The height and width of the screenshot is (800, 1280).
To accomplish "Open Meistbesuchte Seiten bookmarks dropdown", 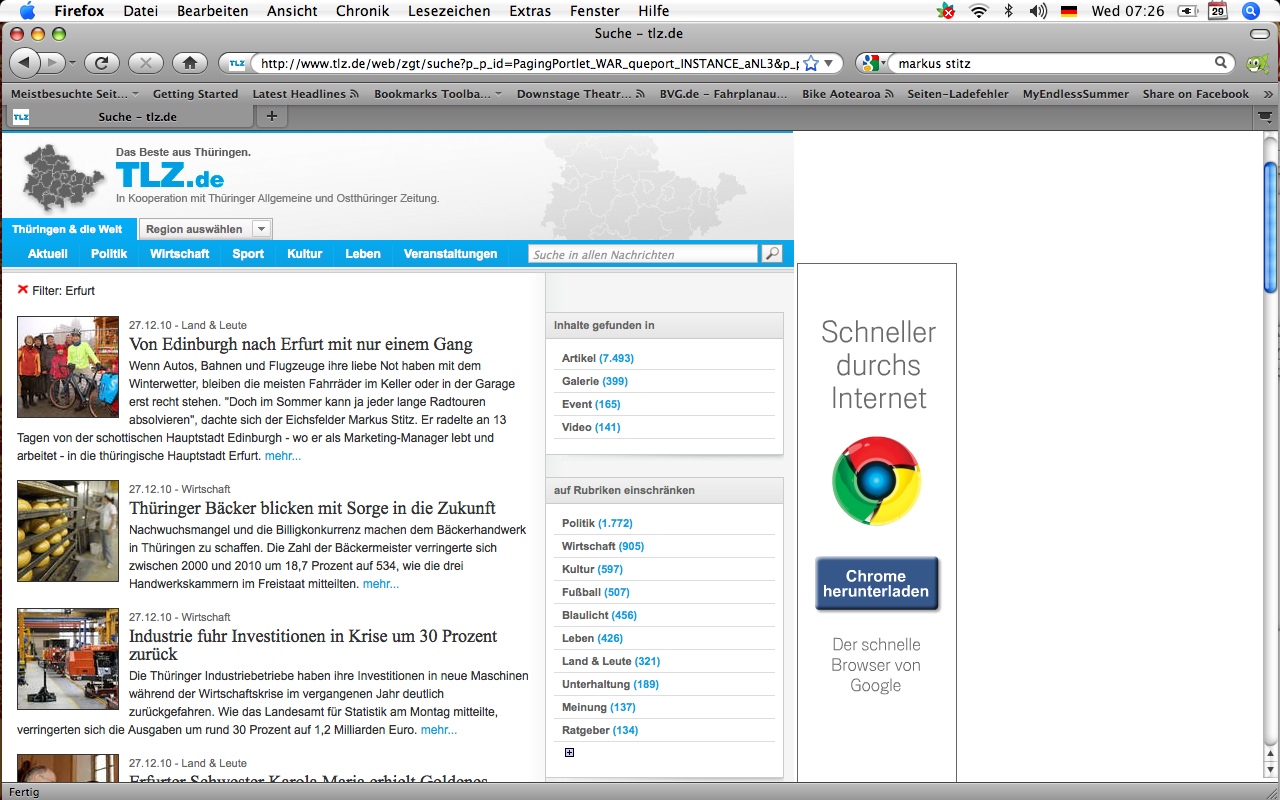I will pos(75,94).
